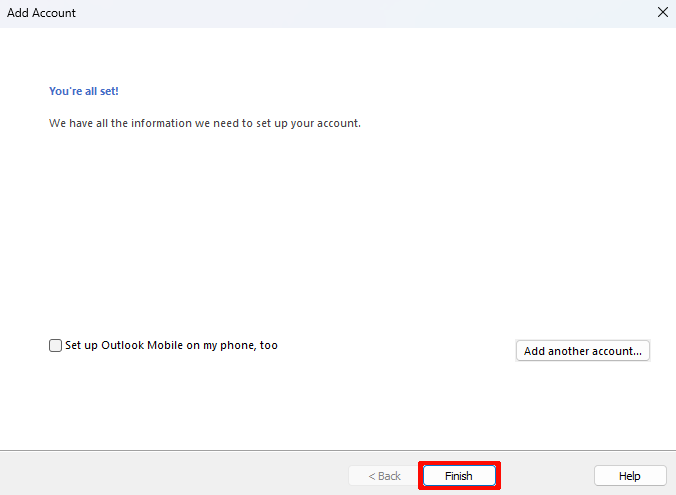This screenshot has height=495, width=676.
Task: Enable the Outlook Mobile setup checkbox
Action: point(56,346)
